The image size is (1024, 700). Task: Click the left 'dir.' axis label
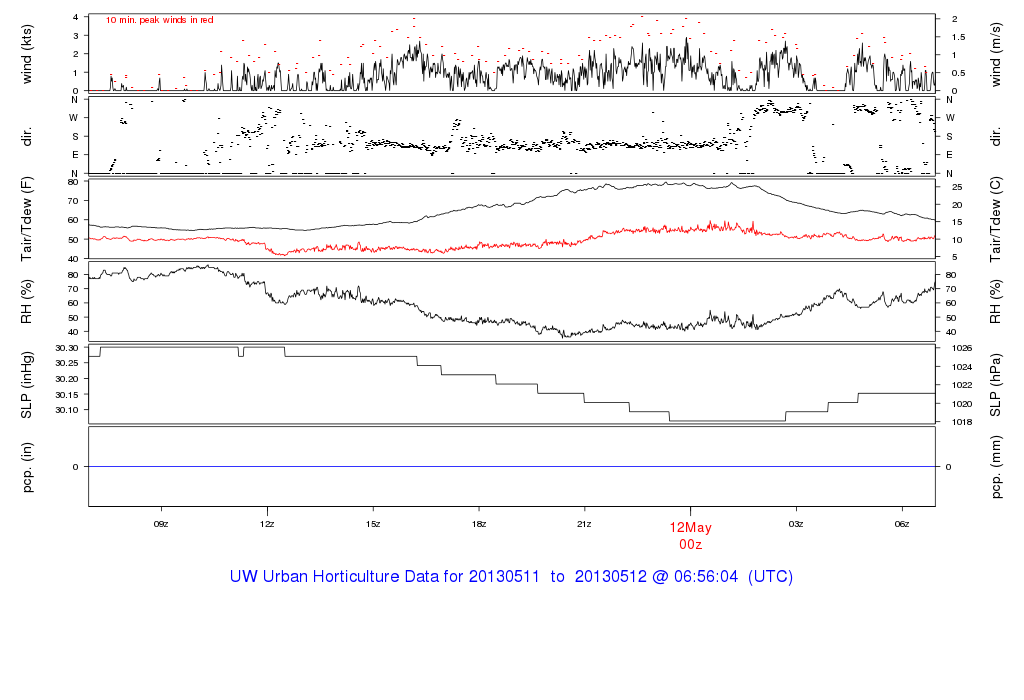point(27,137)
